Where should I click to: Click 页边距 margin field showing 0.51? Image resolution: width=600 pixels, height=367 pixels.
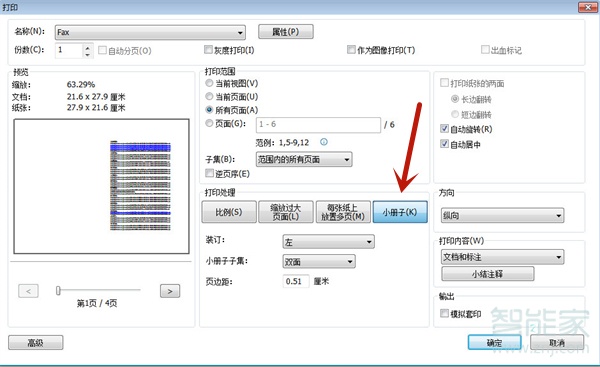(x=295, y=281)
